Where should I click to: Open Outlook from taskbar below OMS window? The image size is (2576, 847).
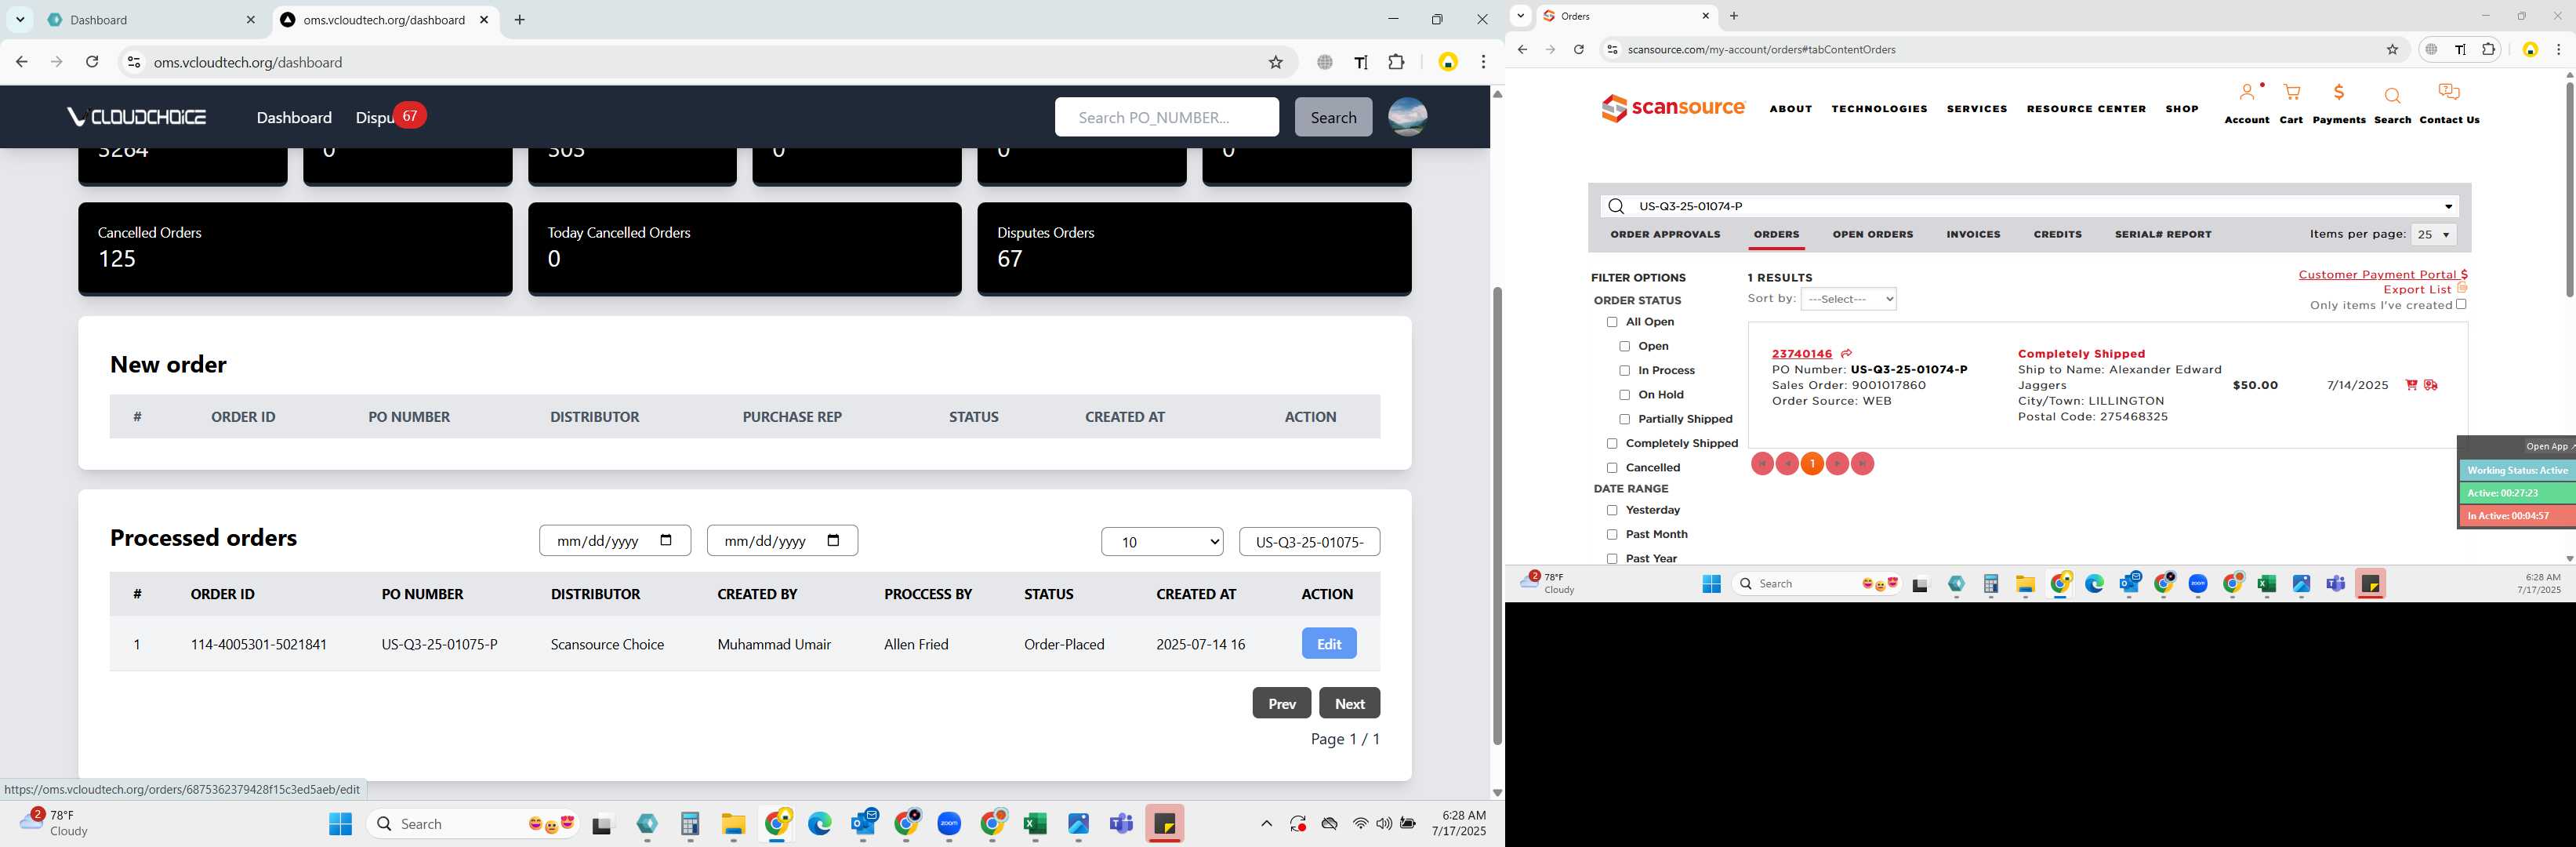(863, 824)
